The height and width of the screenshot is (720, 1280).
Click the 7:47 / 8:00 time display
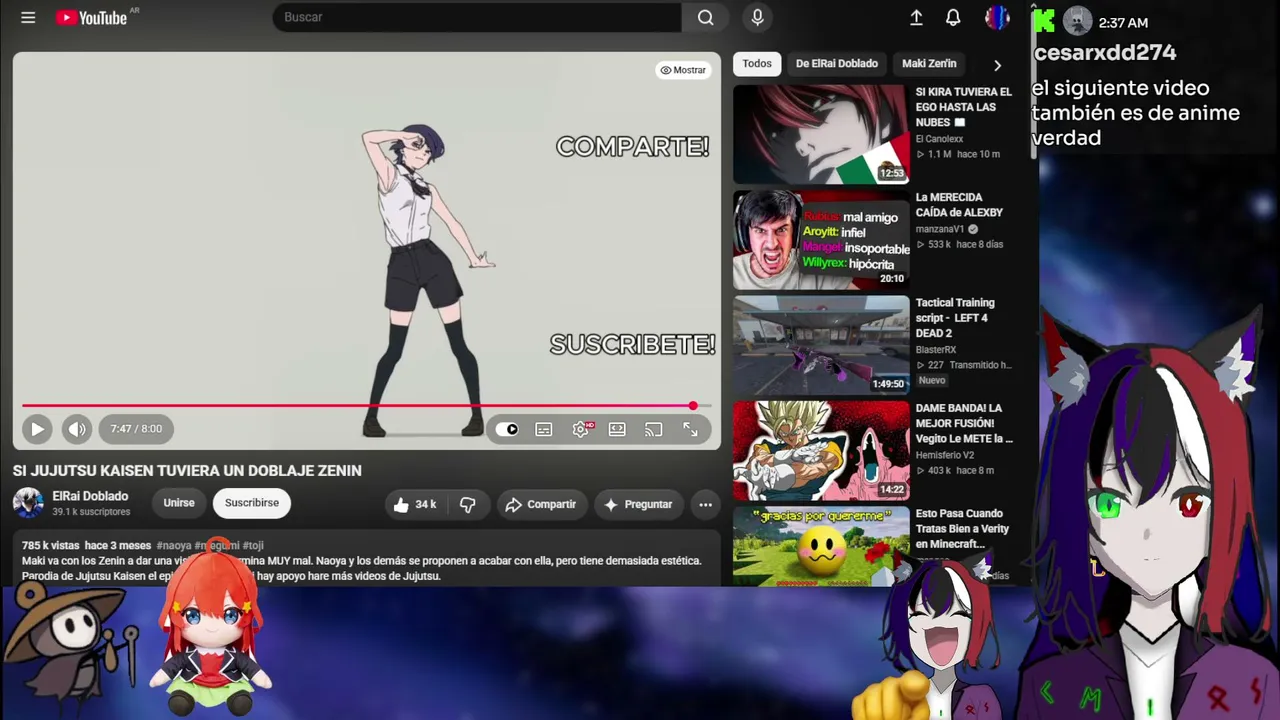136,429
